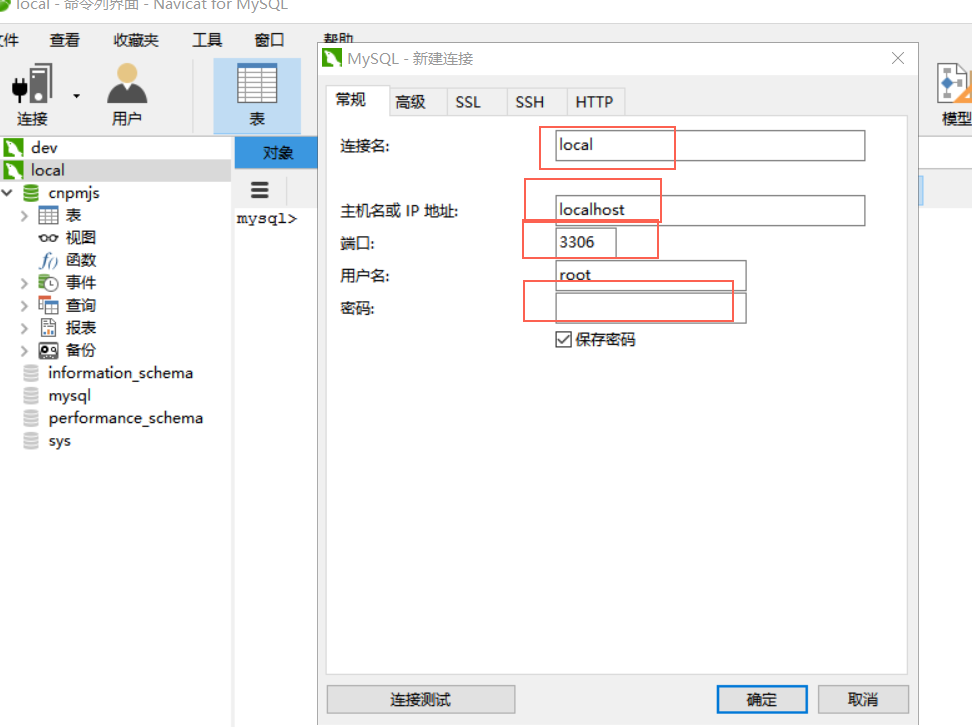
Task: Select performance_schema database
Action: (125, 418)
